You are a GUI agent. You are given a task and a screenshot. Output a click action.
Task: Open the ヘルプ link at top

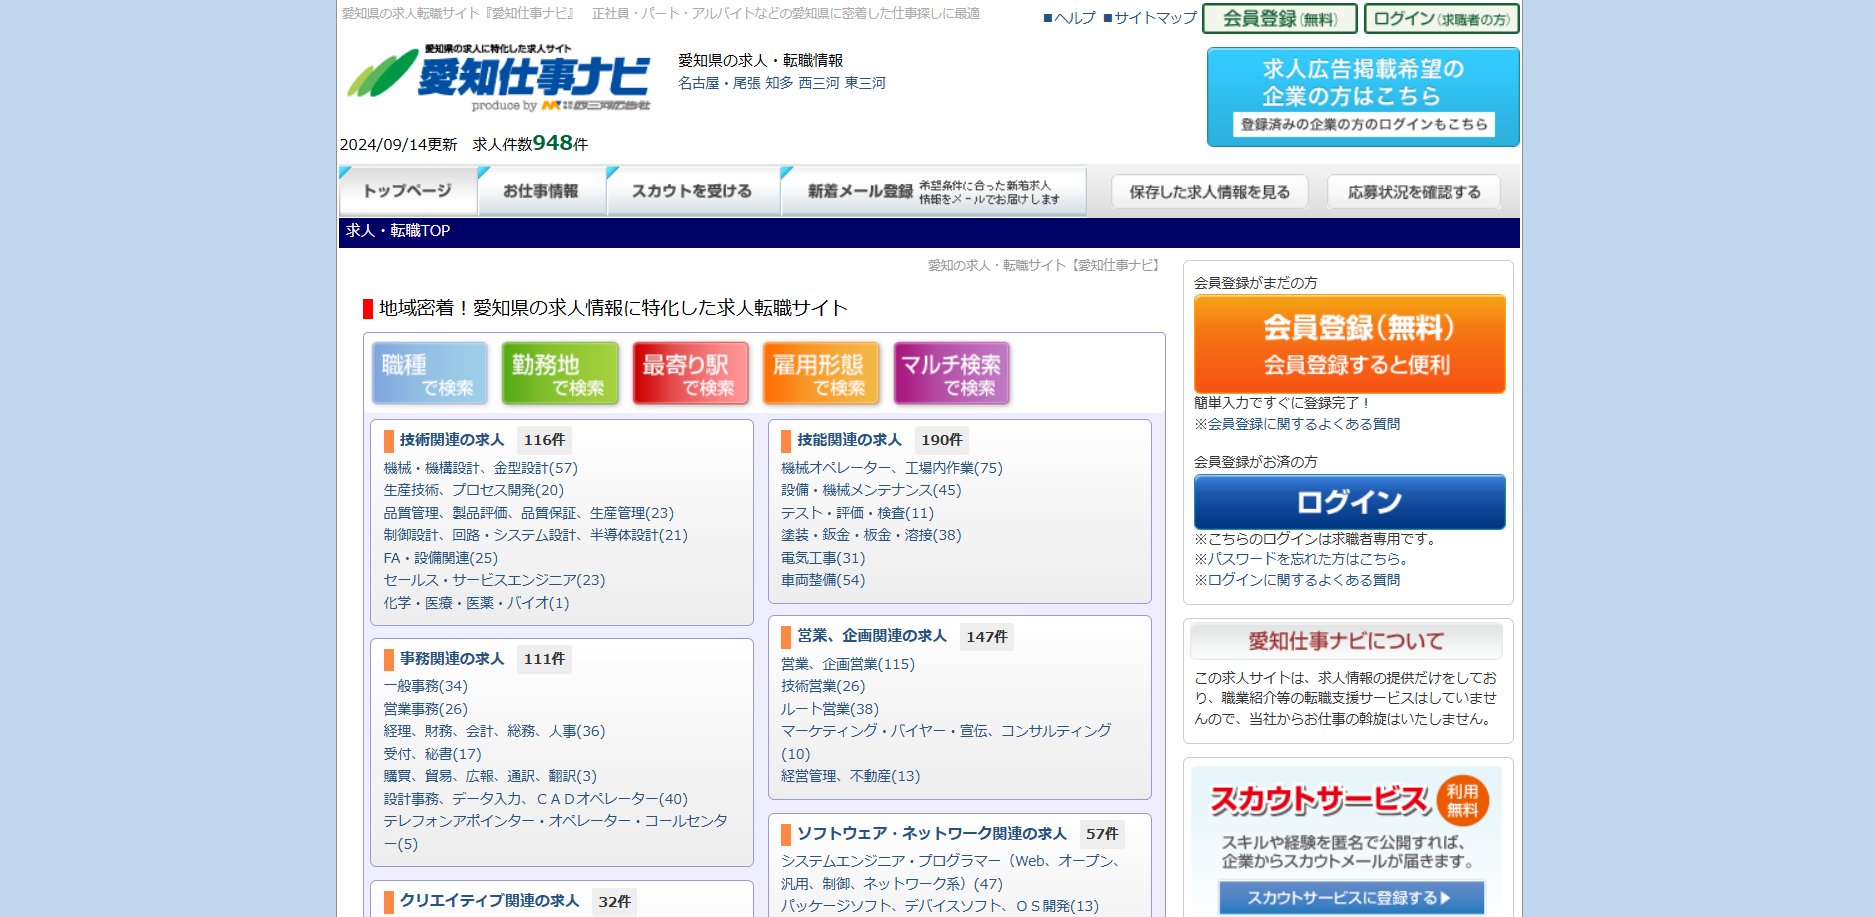(1070, 18)
